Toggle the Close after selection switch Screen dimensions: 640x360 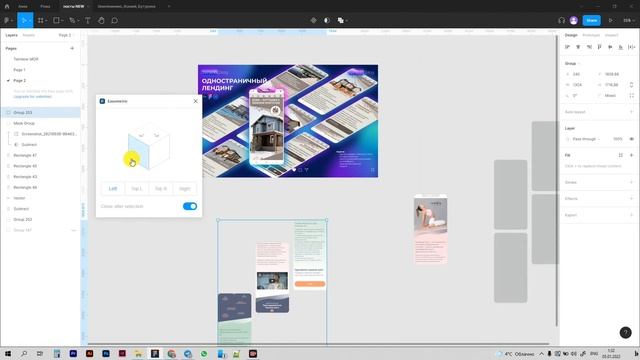pyautogui.click(x=190, y=206)
